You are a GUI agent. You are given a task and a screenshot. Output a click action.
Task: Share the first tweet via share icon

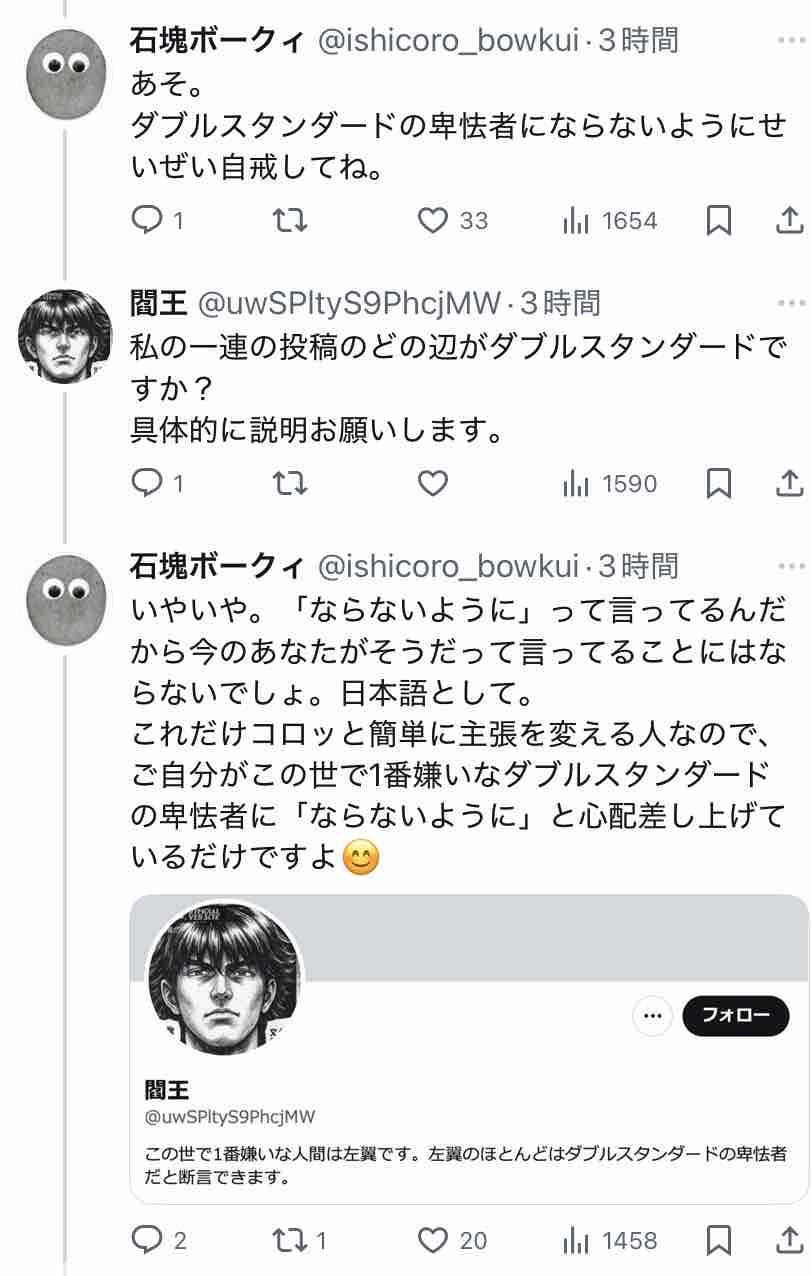click(x=788, y=221)
